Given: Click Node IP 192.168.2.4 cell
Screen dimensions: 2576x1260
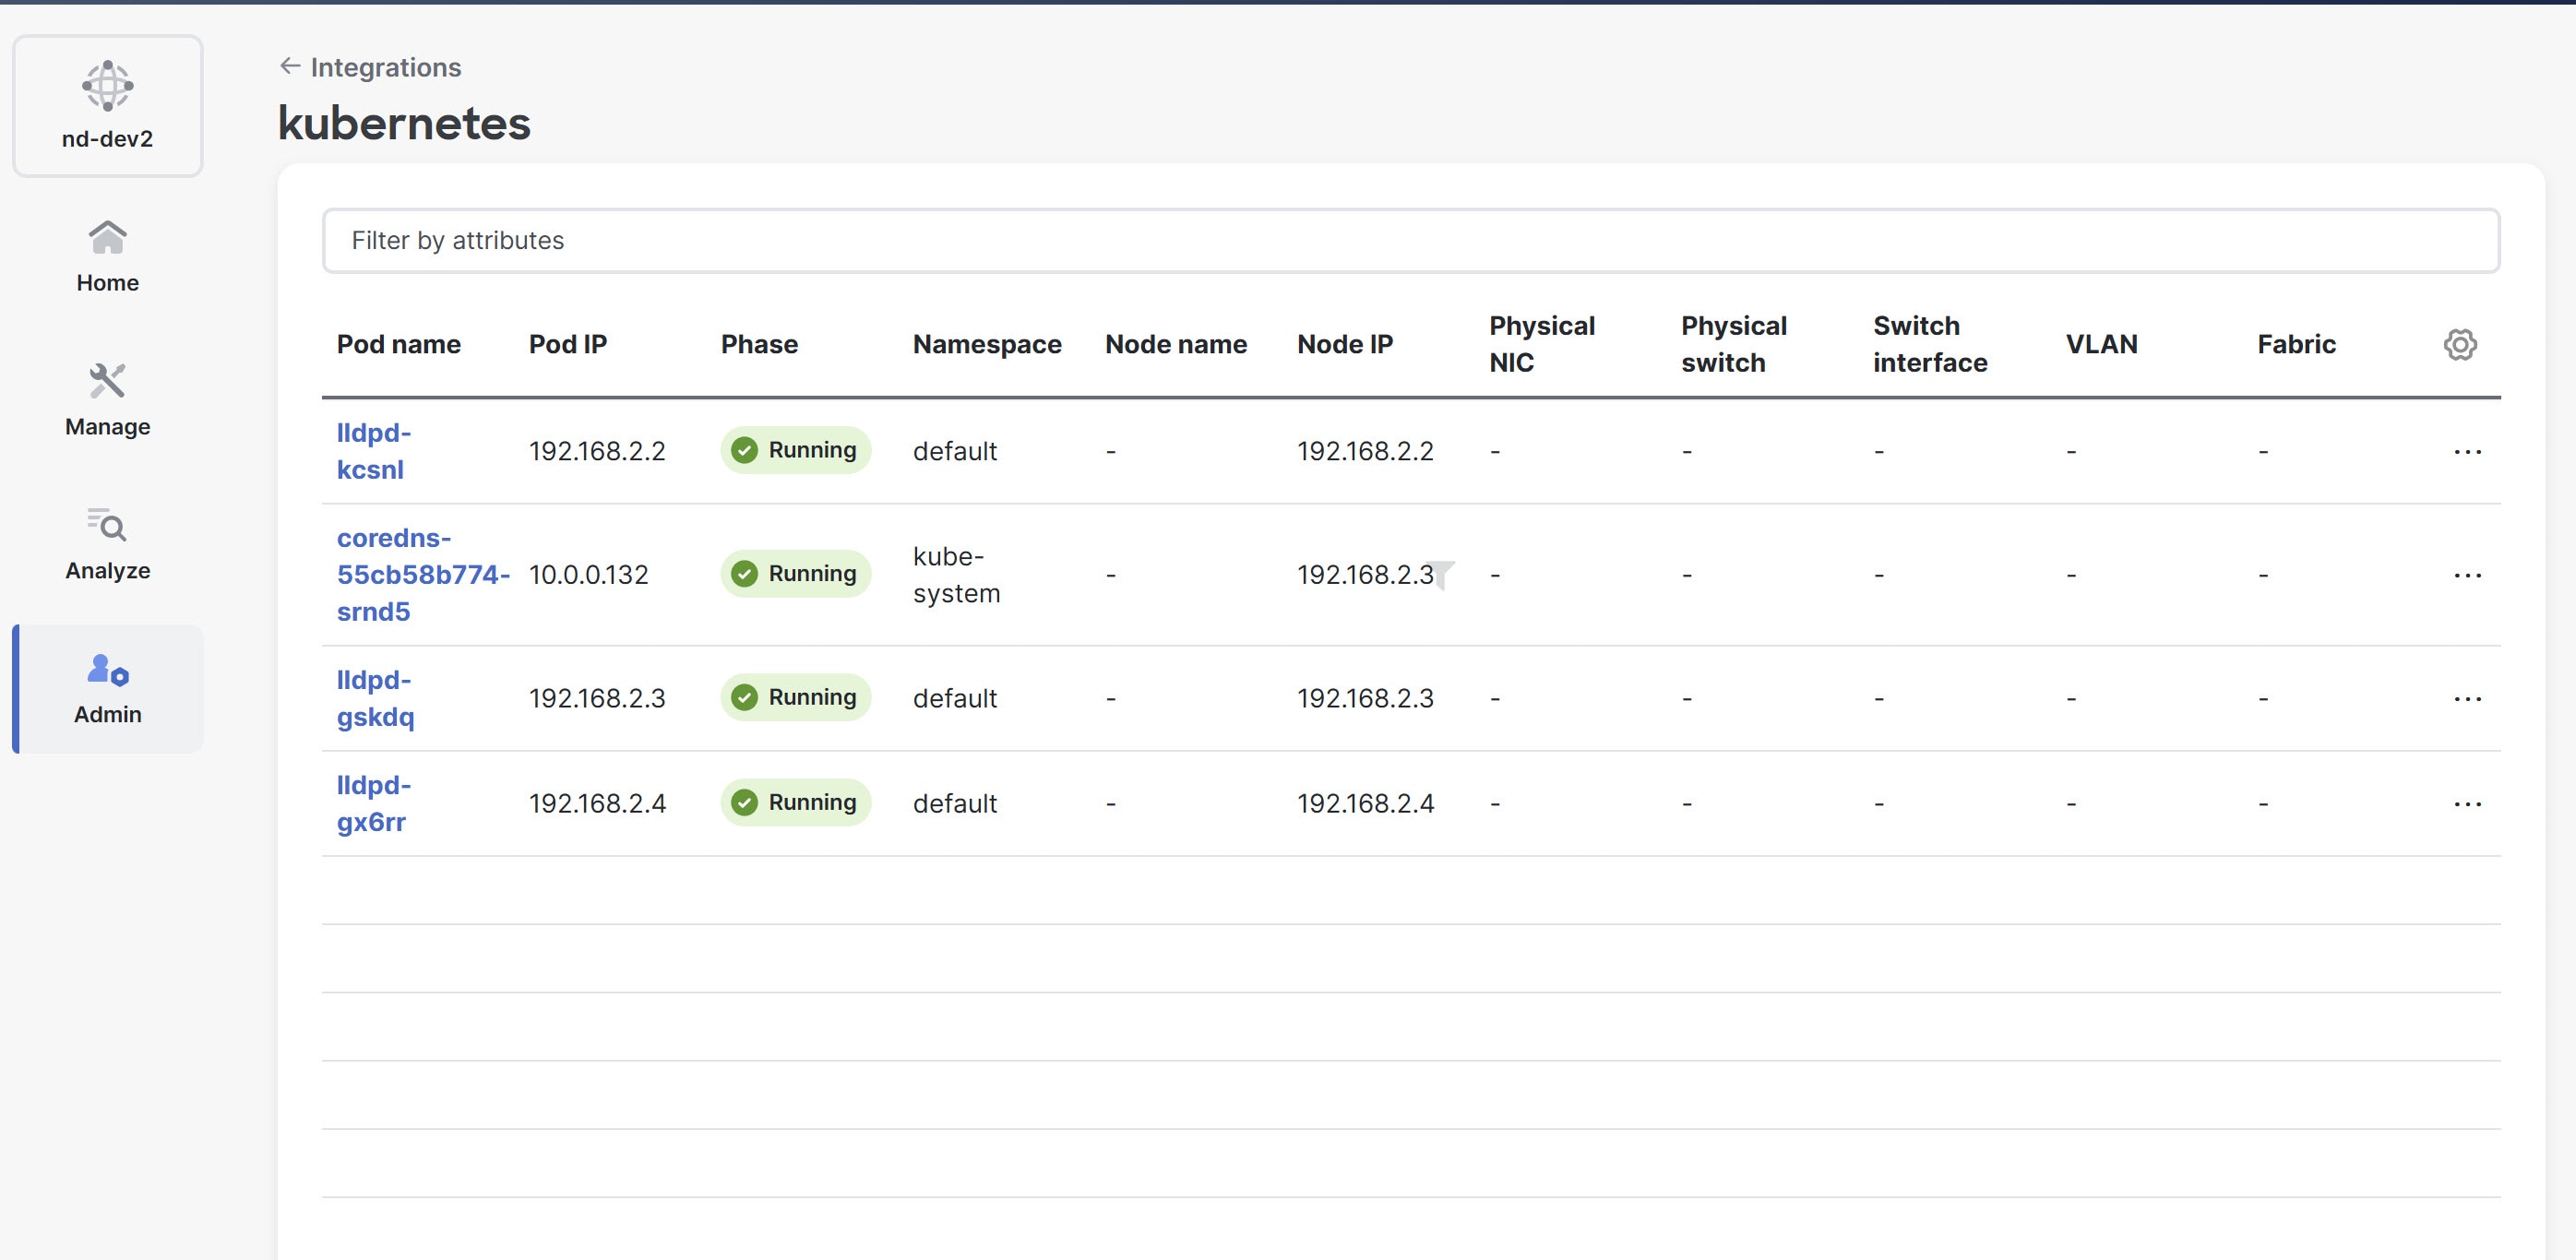Looking at the screenshot, I should click(1365, 804).
